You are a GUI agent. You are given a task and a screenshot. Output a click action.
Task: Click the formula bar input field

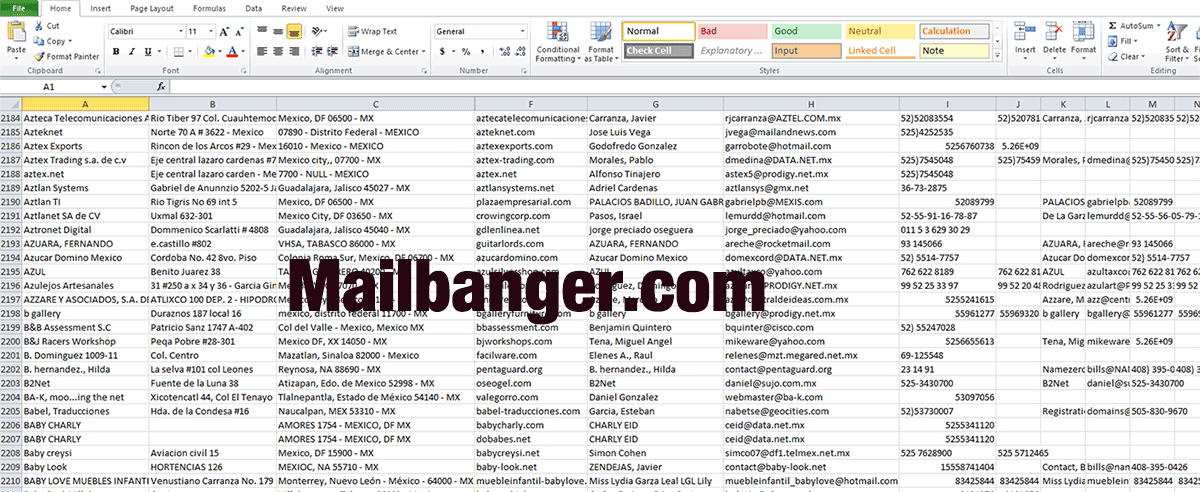(685, 87)
